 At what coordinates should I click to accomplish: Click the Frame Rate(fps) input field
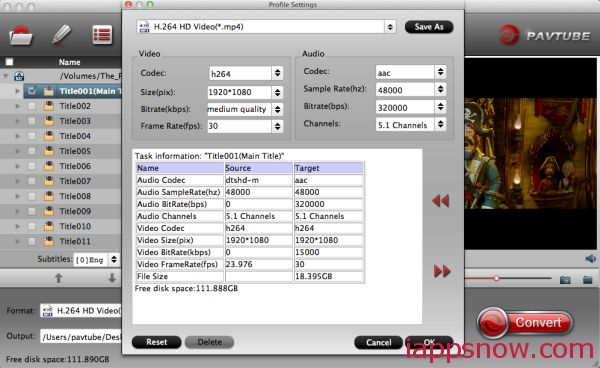pyautogui.click(x=239, y=126)
